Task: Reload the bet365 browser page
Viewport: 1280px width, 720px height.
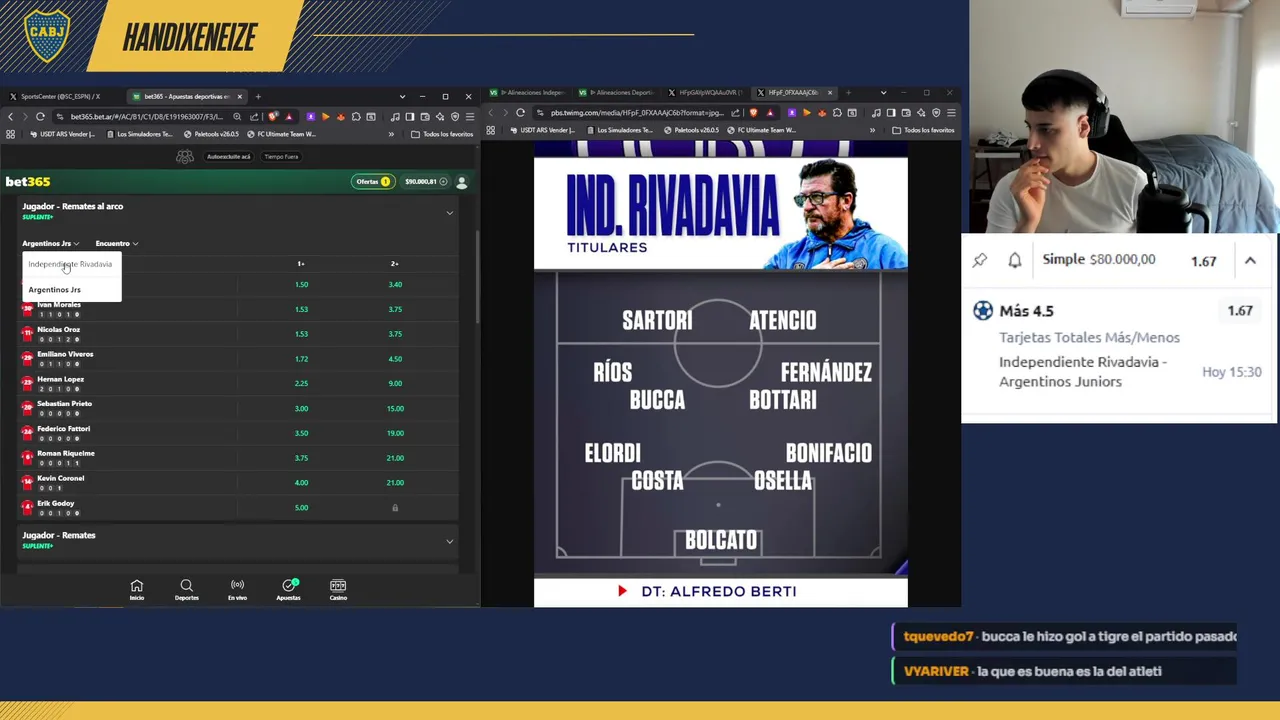Action: [40, 117]
